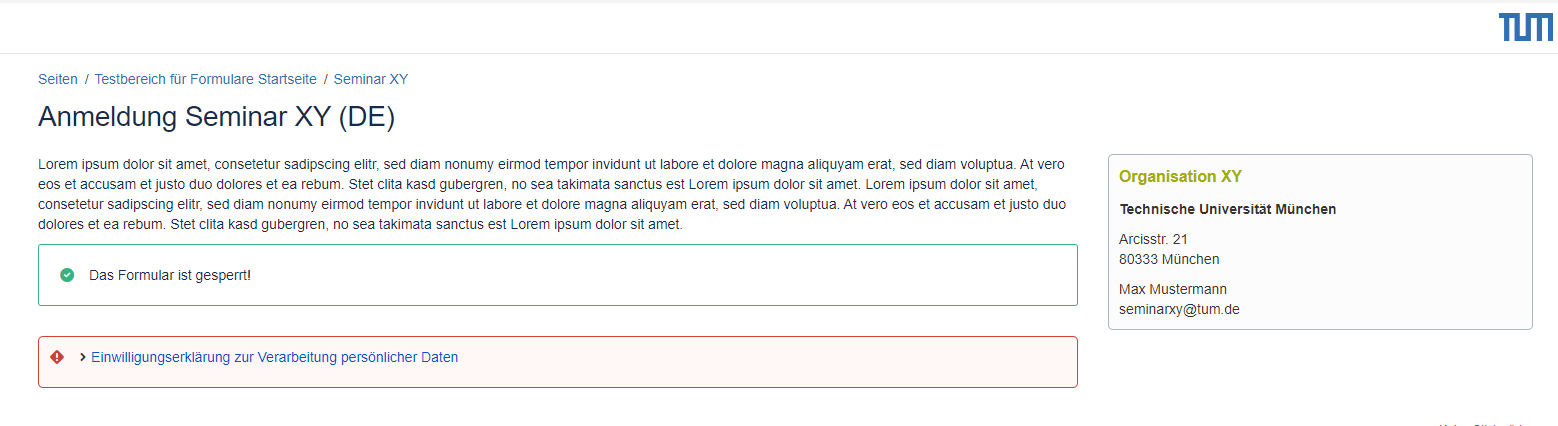1558x426 pixels.
Task: Click the 80333 München postal line
Action: tap(1169, 259)
